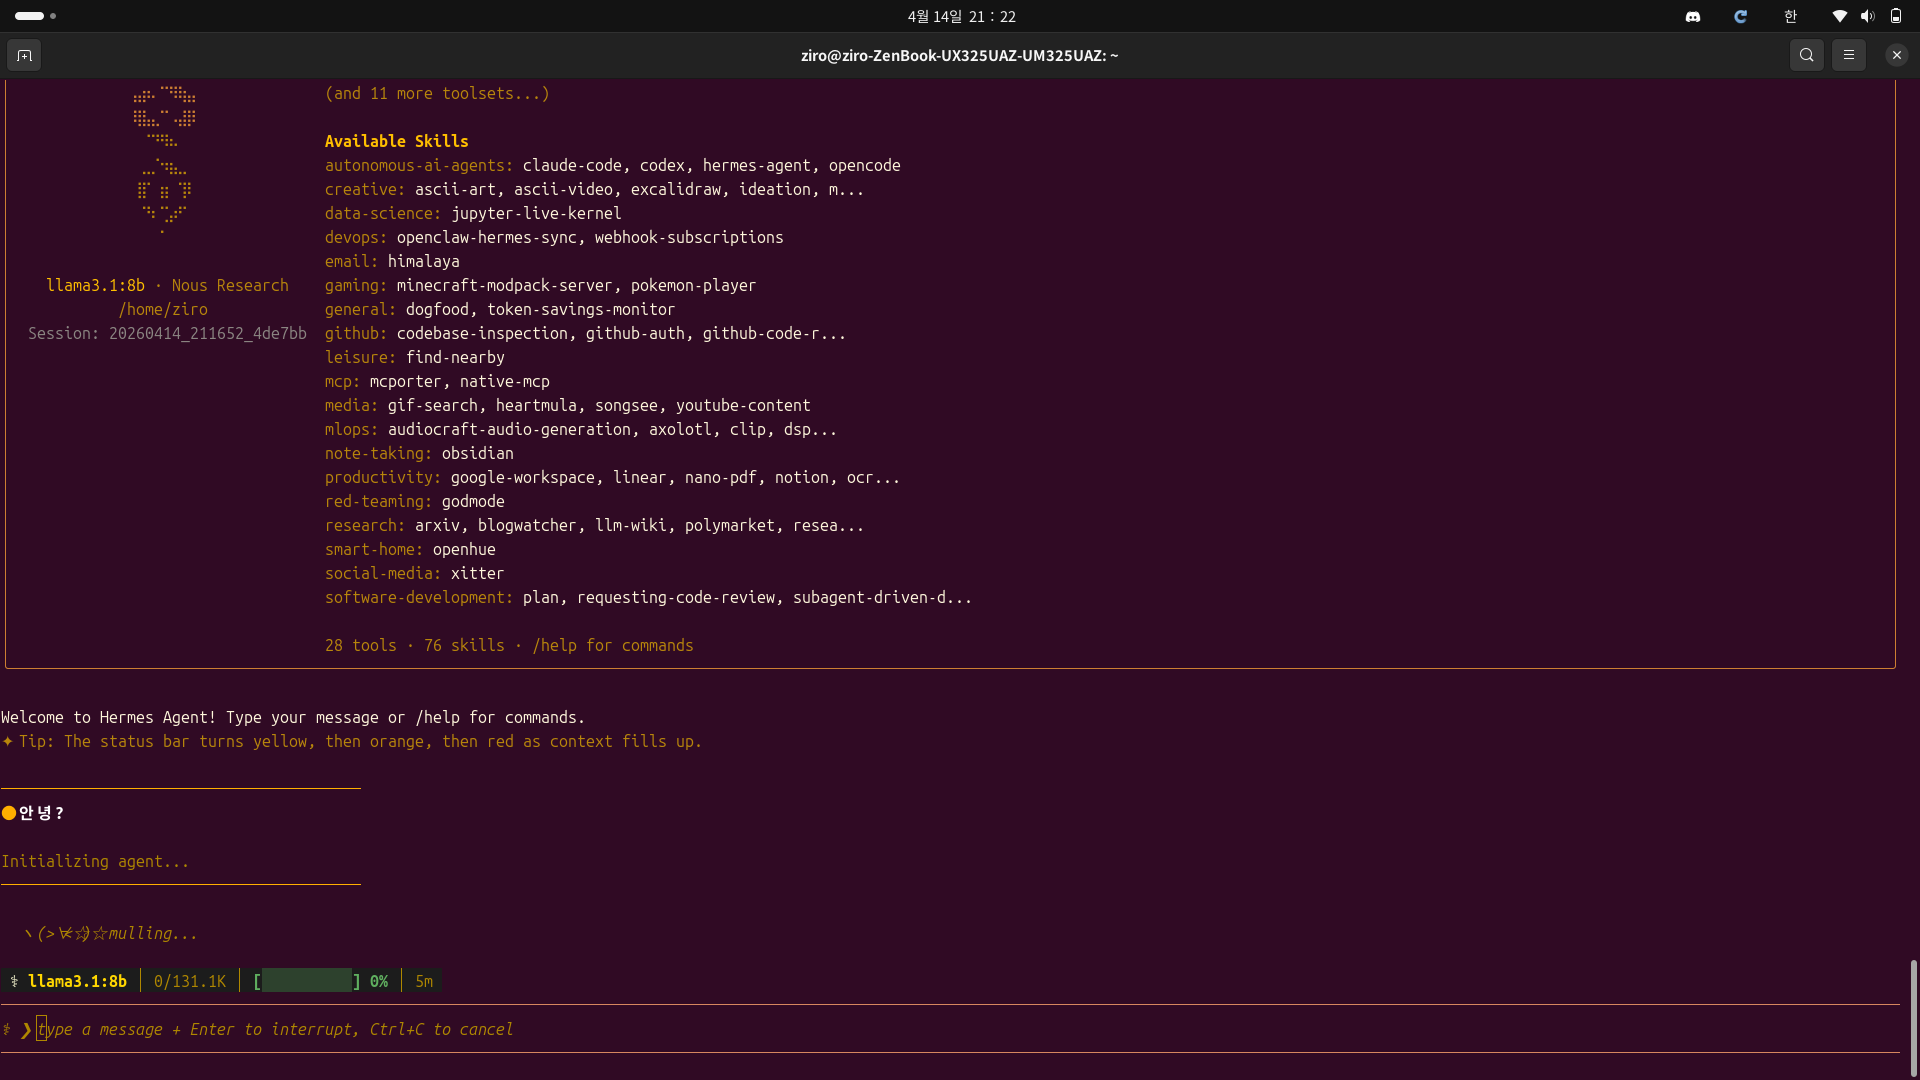Screen dimensions: 1920x1080
Task: Click 'minecraft-modpack-server' skill text
Action: coord(504,285)
